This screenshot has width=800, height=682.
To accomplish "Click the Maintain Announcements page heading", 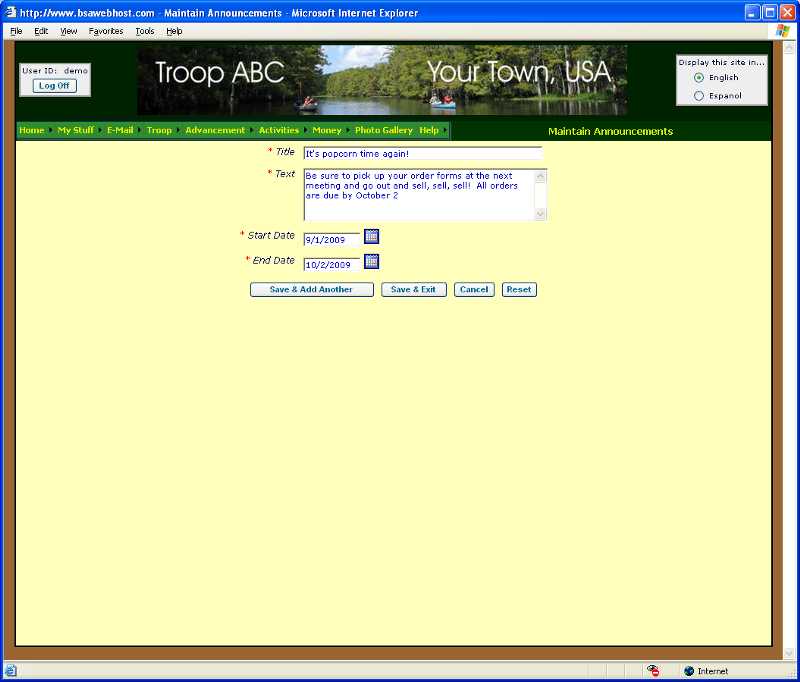I will pos(610,131).
